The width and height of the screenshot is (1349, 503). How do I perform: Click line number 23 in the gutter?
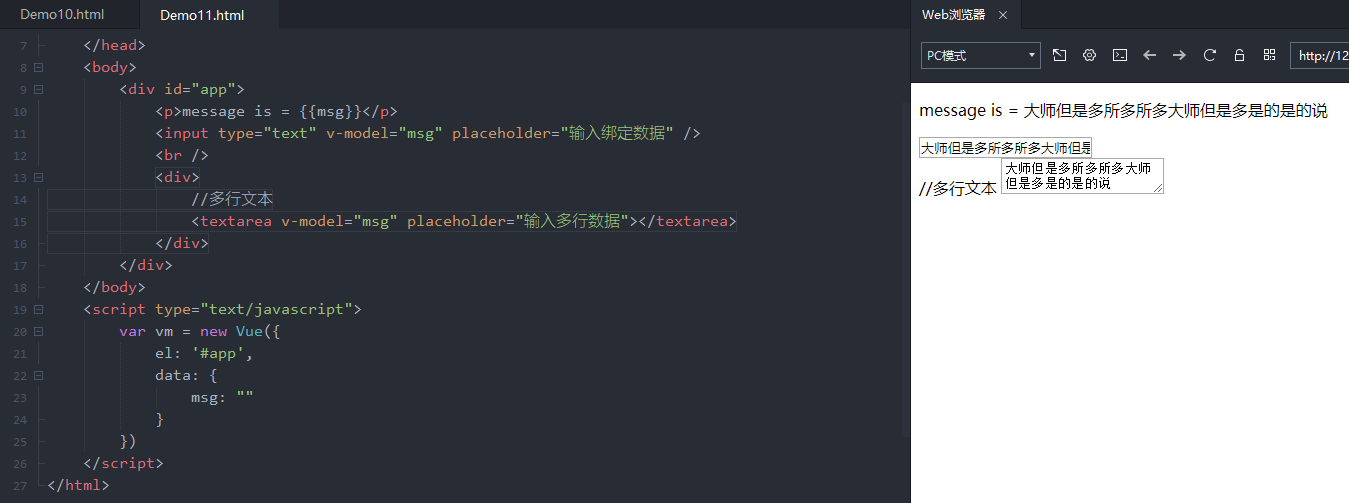(21, 397)
